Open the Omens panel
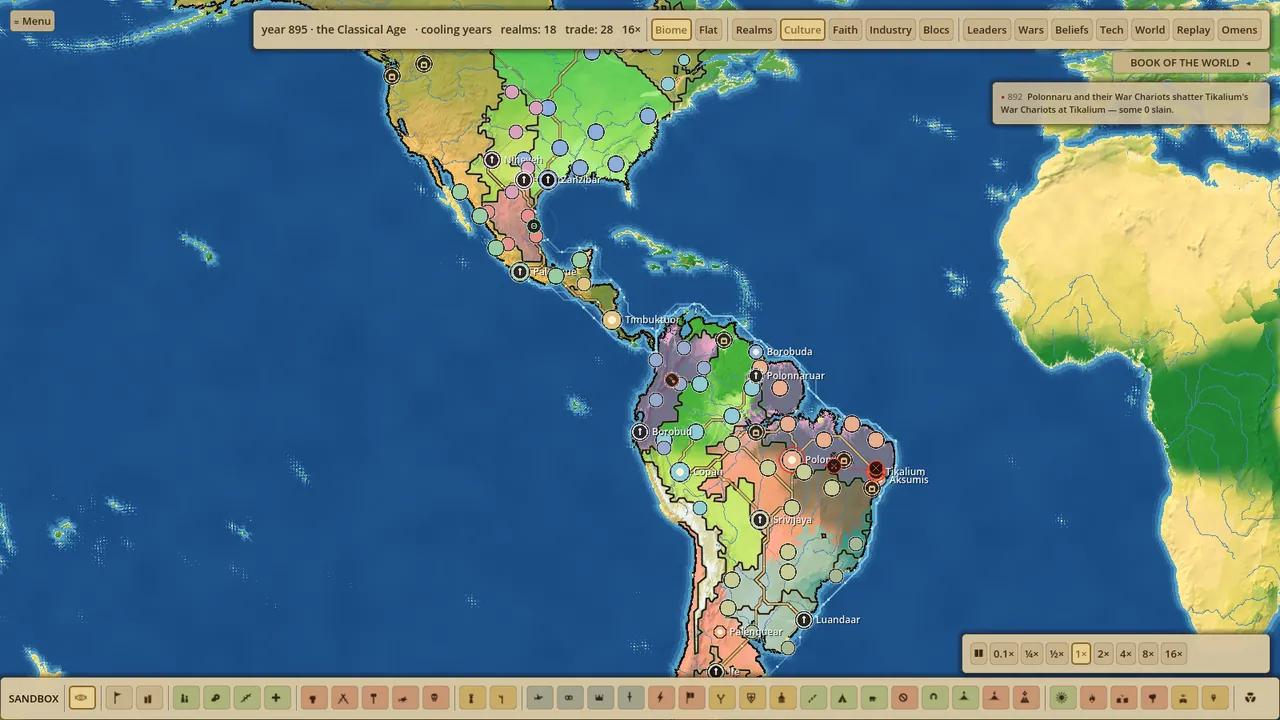The height and width of the screenshot is (720, 1280). coord(1239,30)
